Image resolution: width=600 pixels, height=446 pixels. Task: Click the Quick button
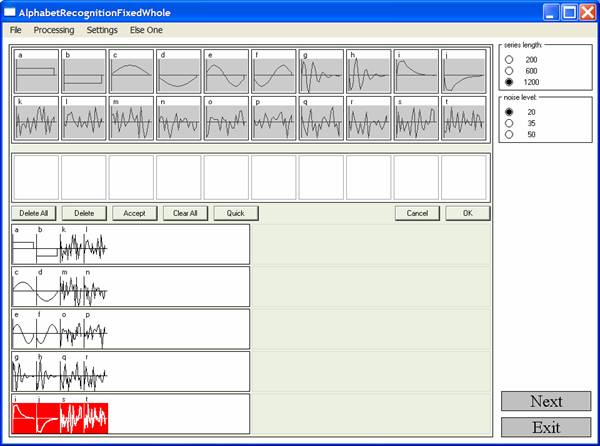tap(236, 213)
